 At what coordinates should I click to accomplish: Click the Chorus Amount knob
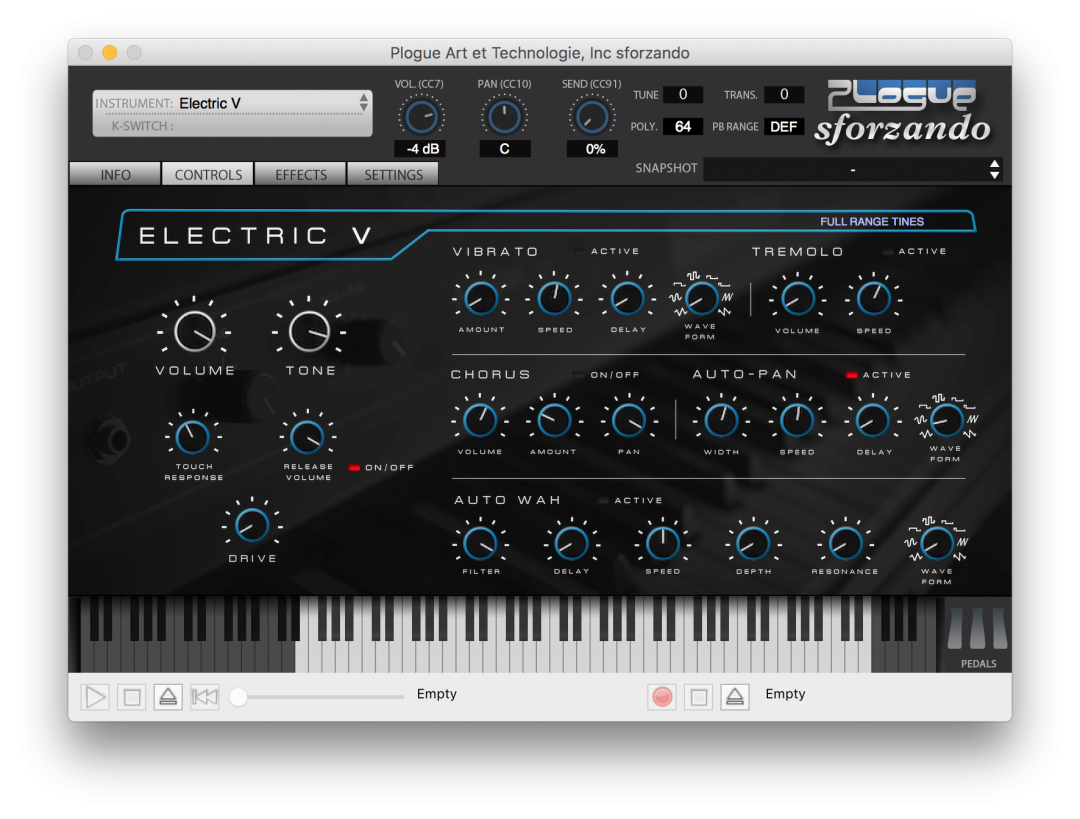[x=553, y=421]
